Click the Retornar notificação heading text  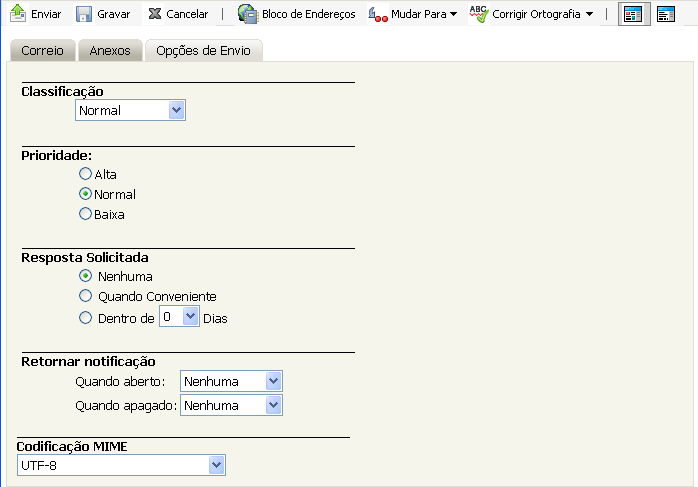(88, 361)
